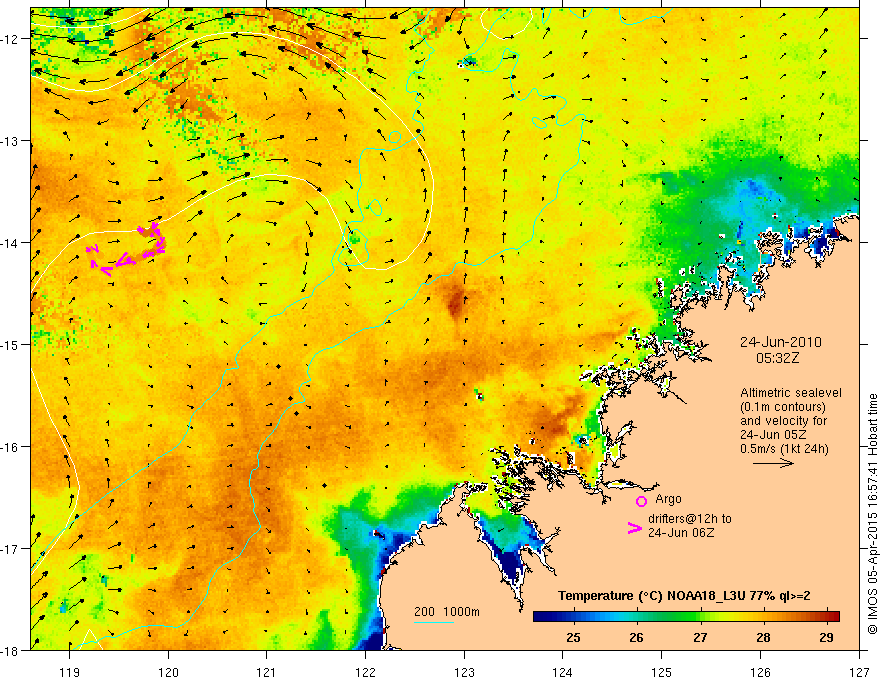Click the 'drifters@12h to' legend label

690,518
